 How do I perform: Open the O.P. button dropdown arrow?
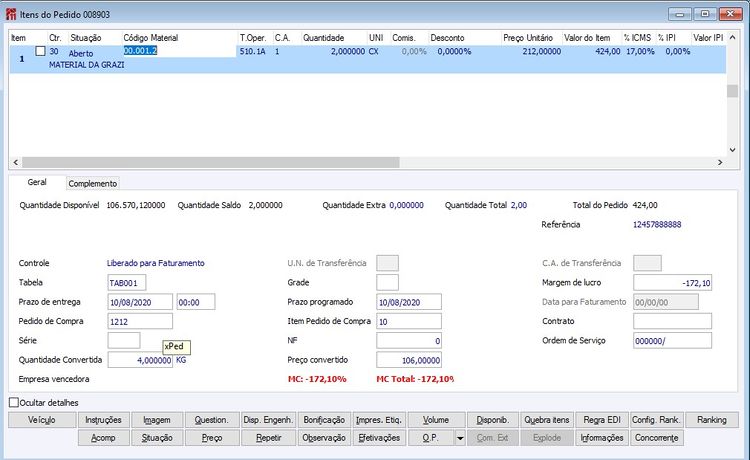pos(460,438)
